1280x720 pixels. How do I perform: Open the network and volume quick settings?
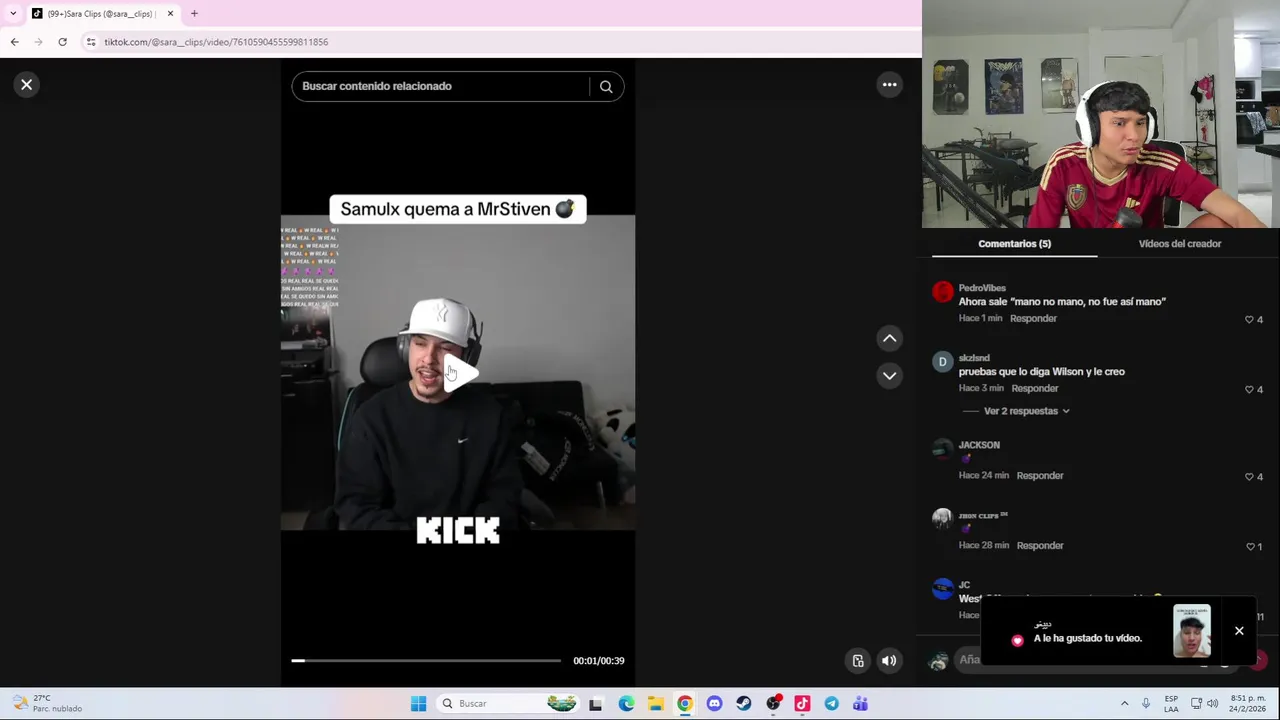(x=1204, y=704)
